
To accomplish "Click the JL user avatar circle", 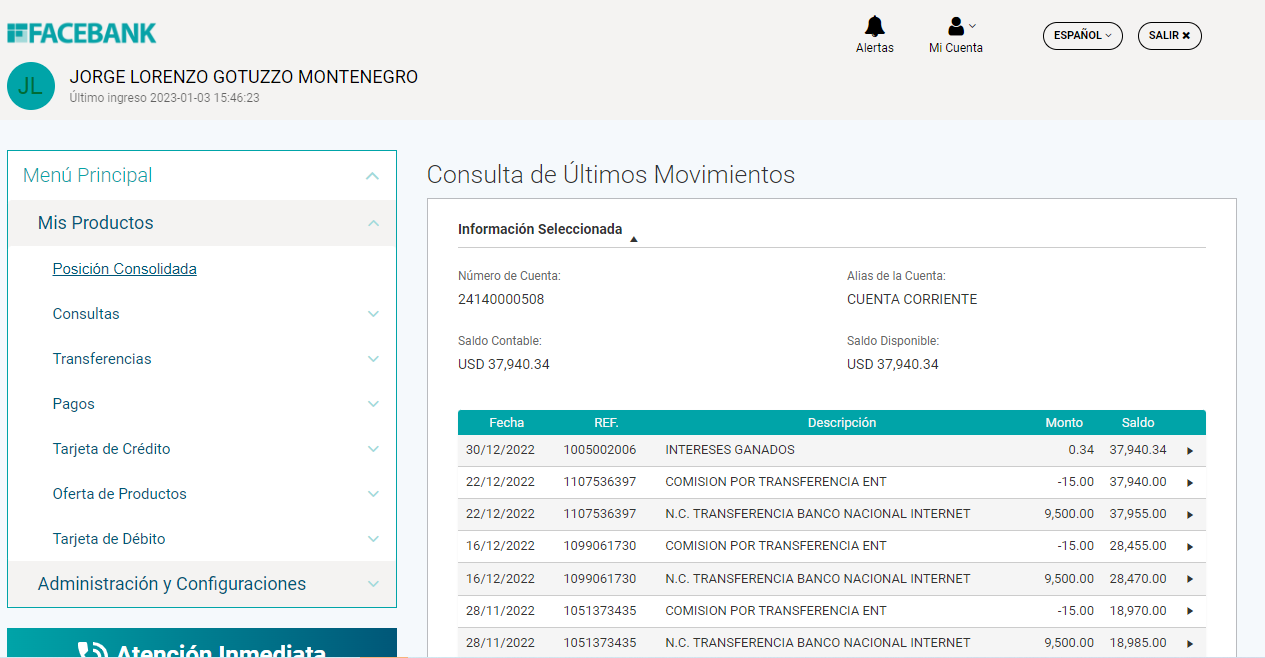I will click(x=31, y=86).
